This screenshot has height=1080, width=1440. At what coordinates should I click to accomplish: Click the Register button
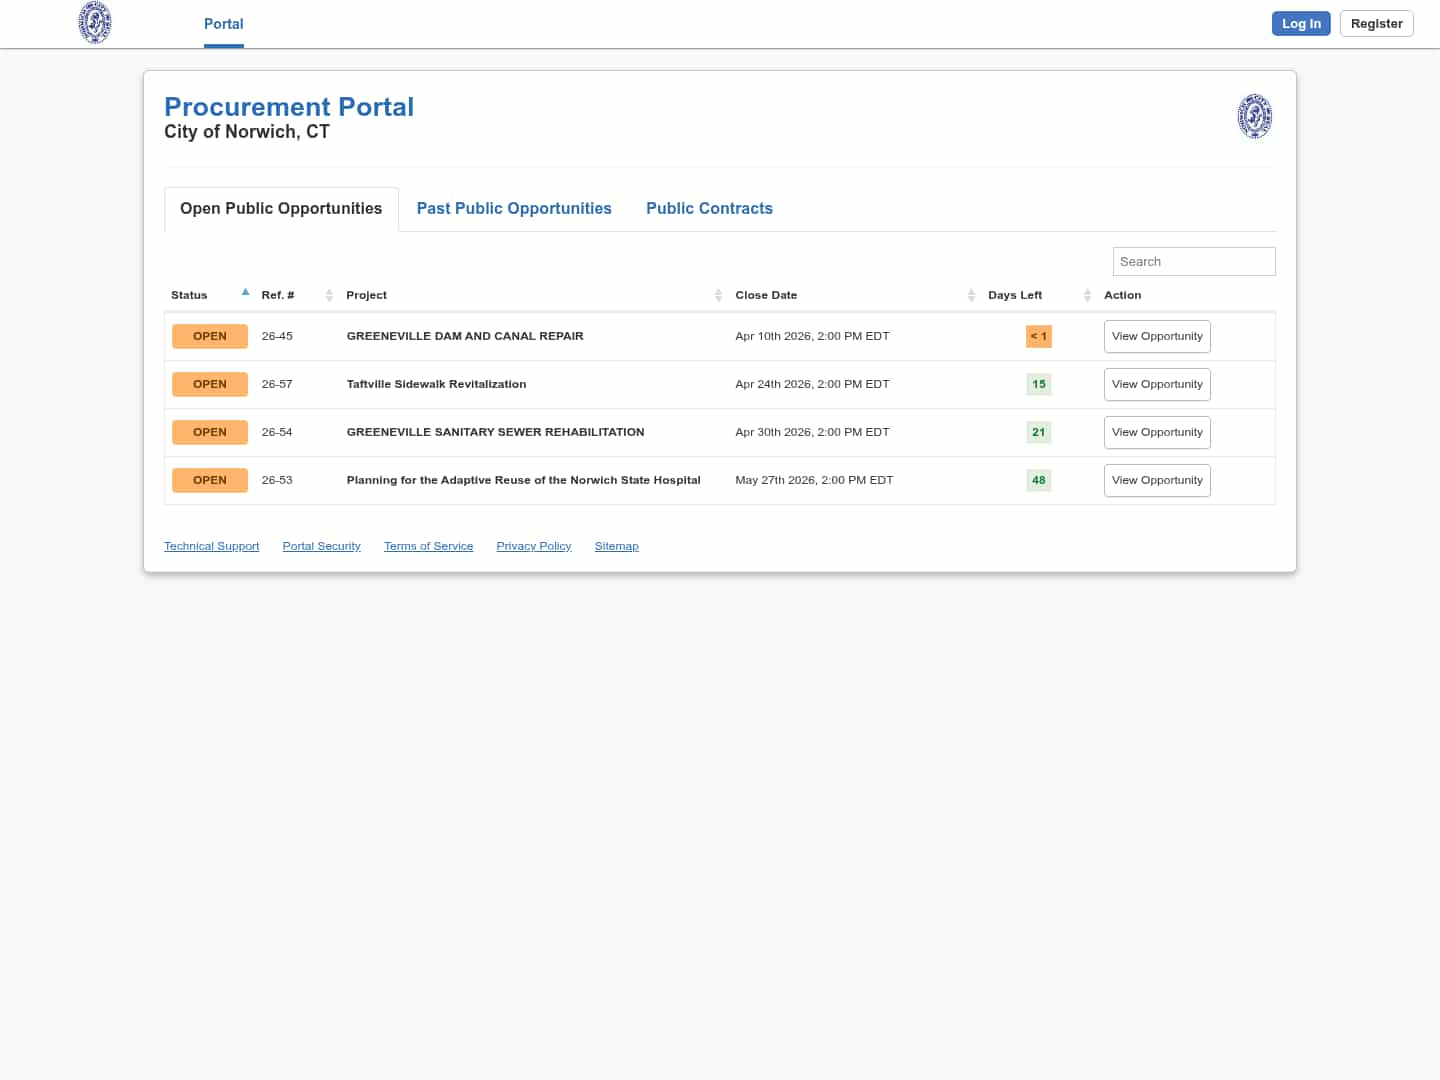point(1376,24)
